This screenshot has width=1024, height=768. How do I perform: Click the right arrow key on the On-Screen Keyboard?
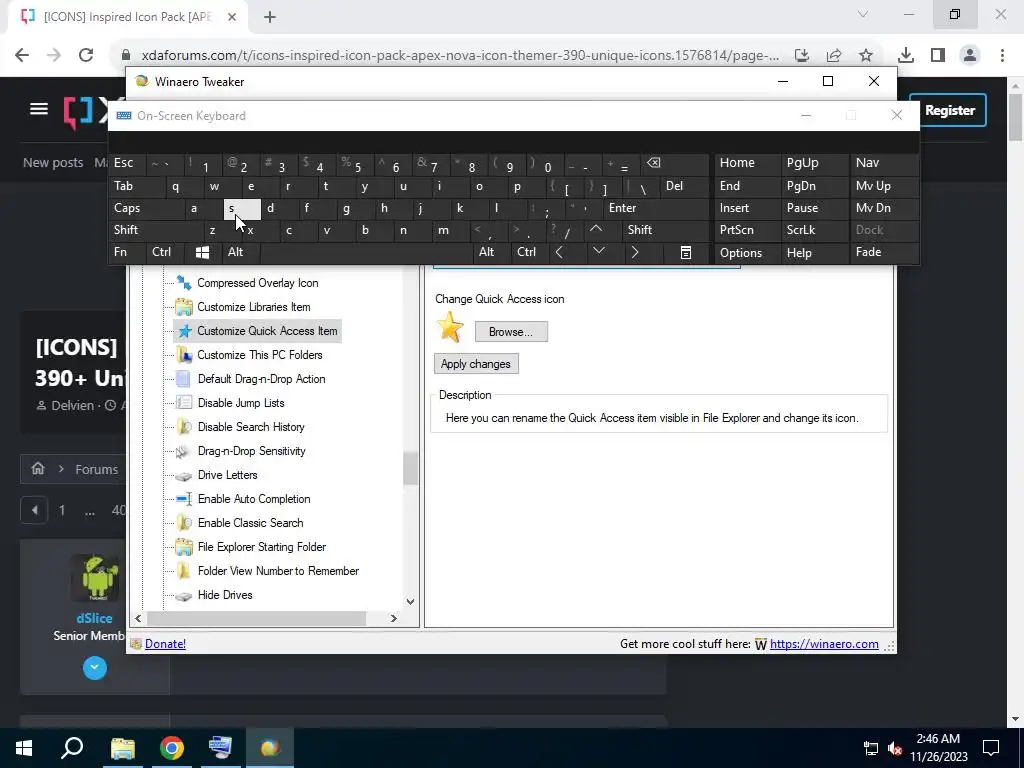(x=634, y=253)
